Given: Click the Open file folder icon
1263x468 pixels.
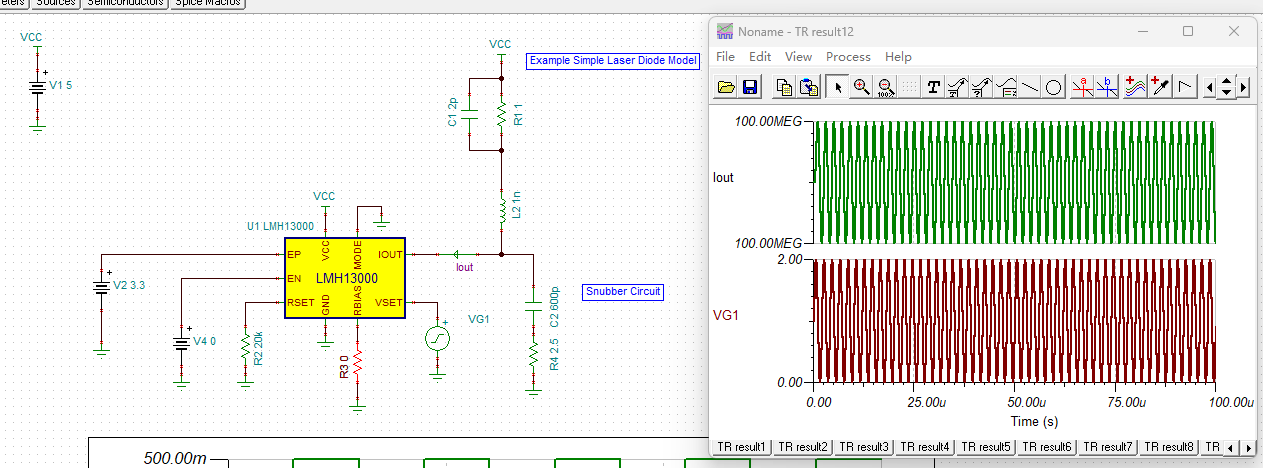Looking at the screenshot, I should [727, 87].
